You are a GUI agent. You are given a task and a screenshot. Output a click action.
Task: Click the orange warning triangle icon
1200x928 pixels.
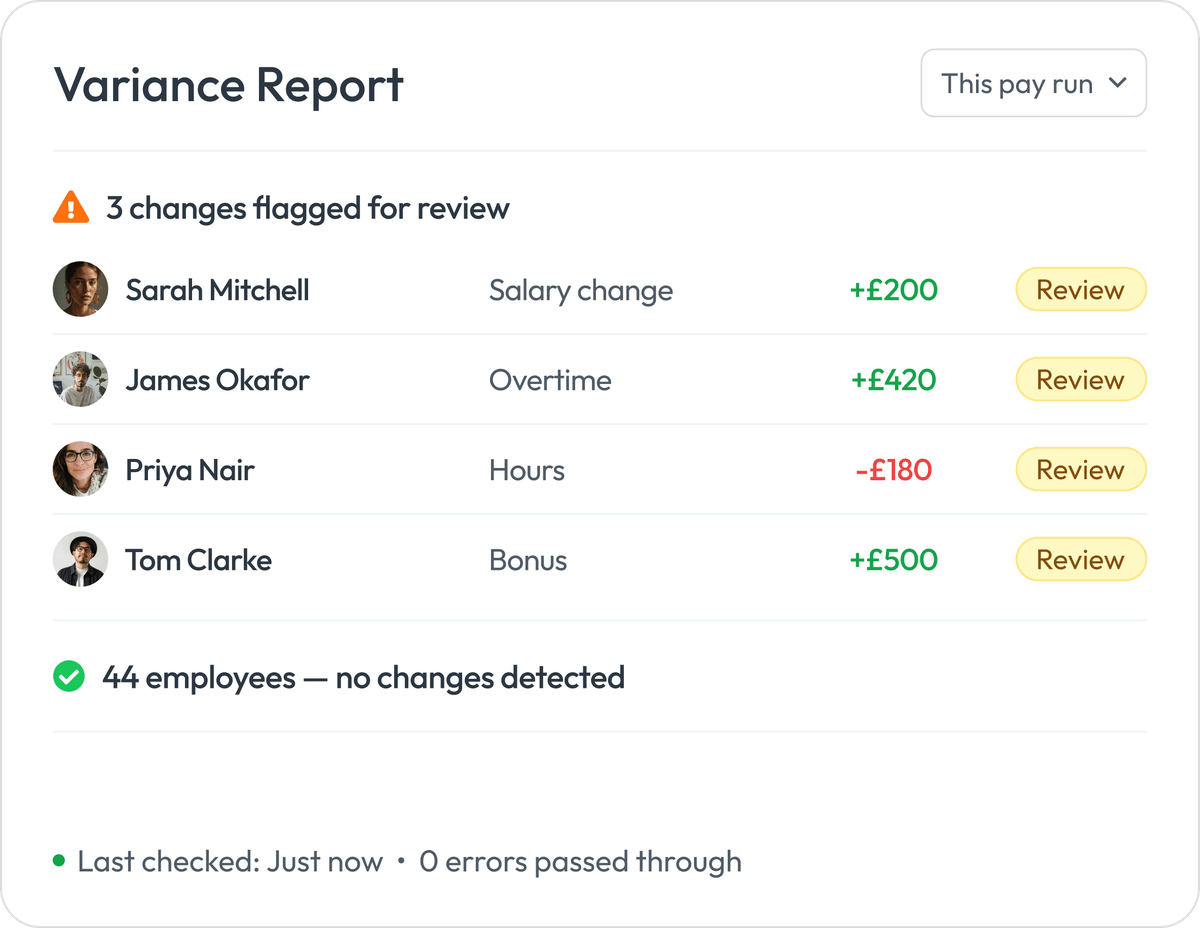[69, 208]
